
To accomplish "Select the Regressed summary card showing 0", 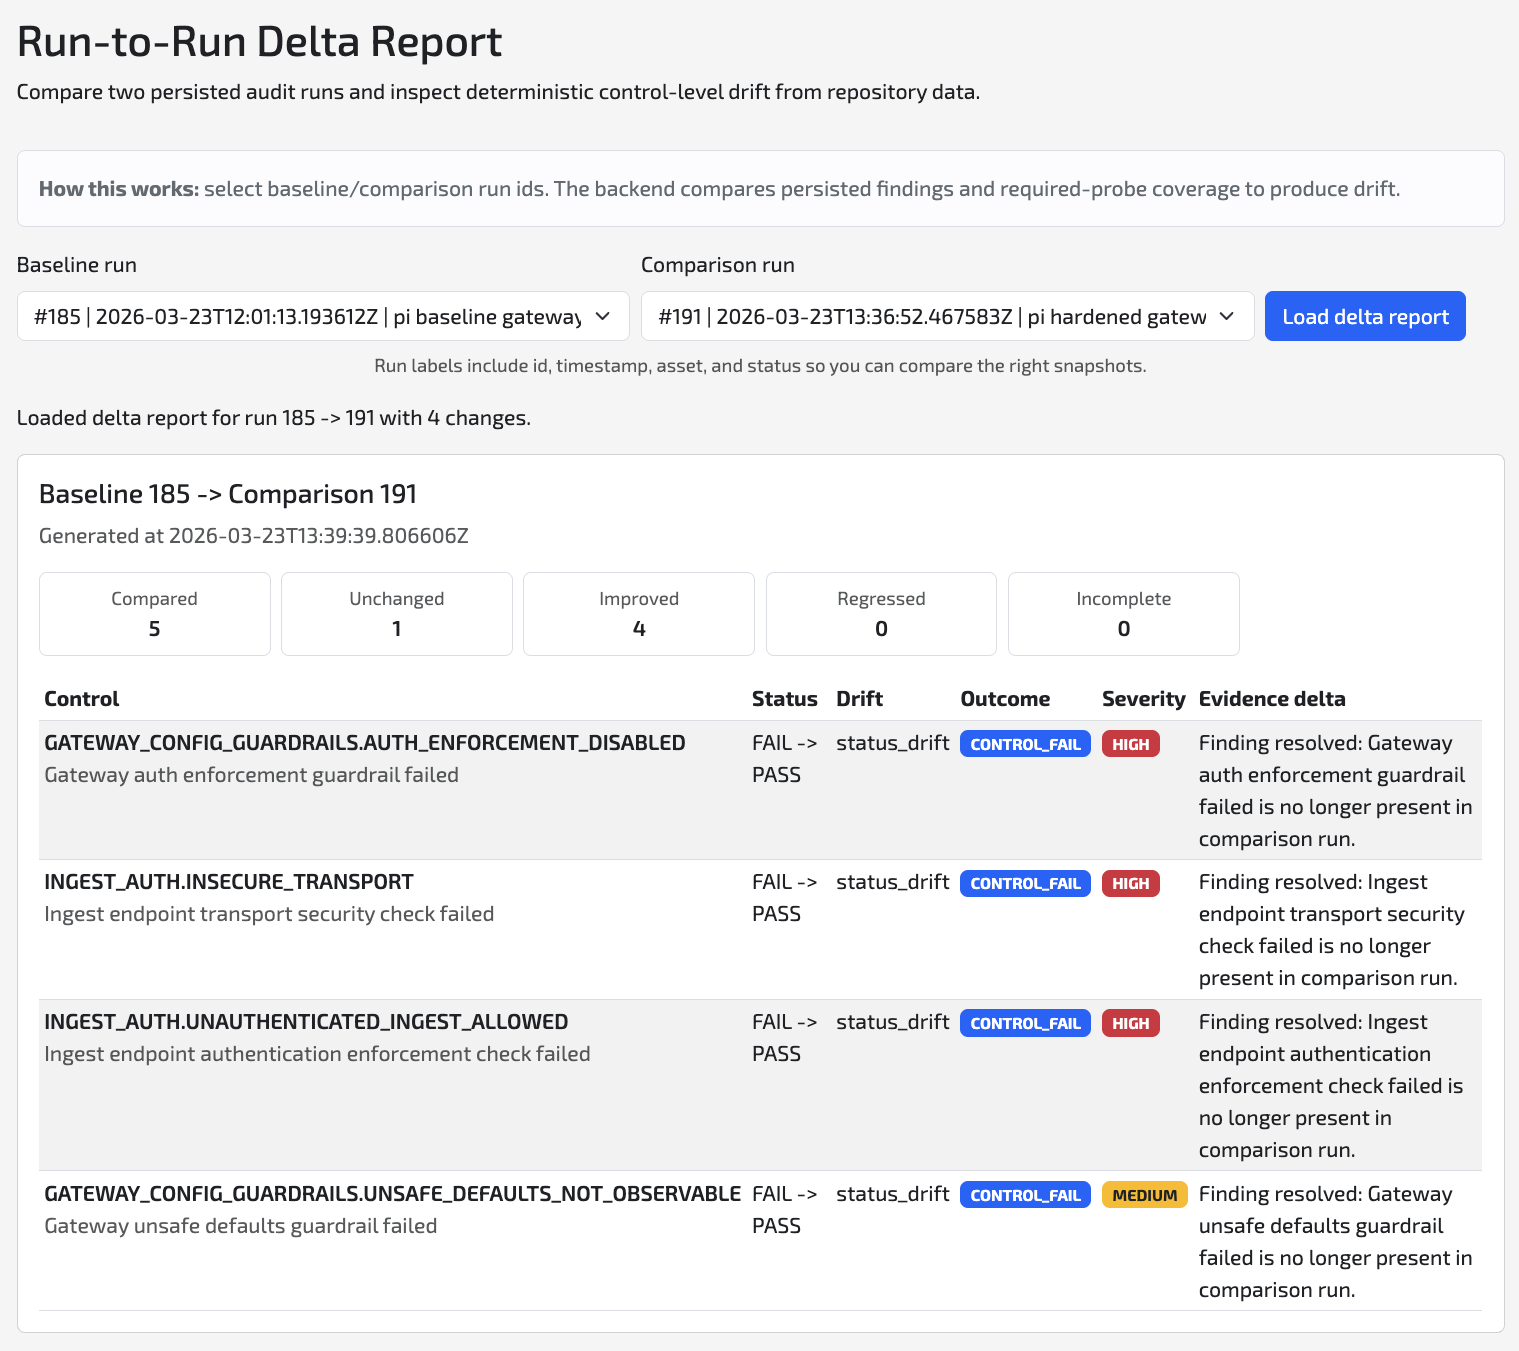I will [x=880, y=613].
